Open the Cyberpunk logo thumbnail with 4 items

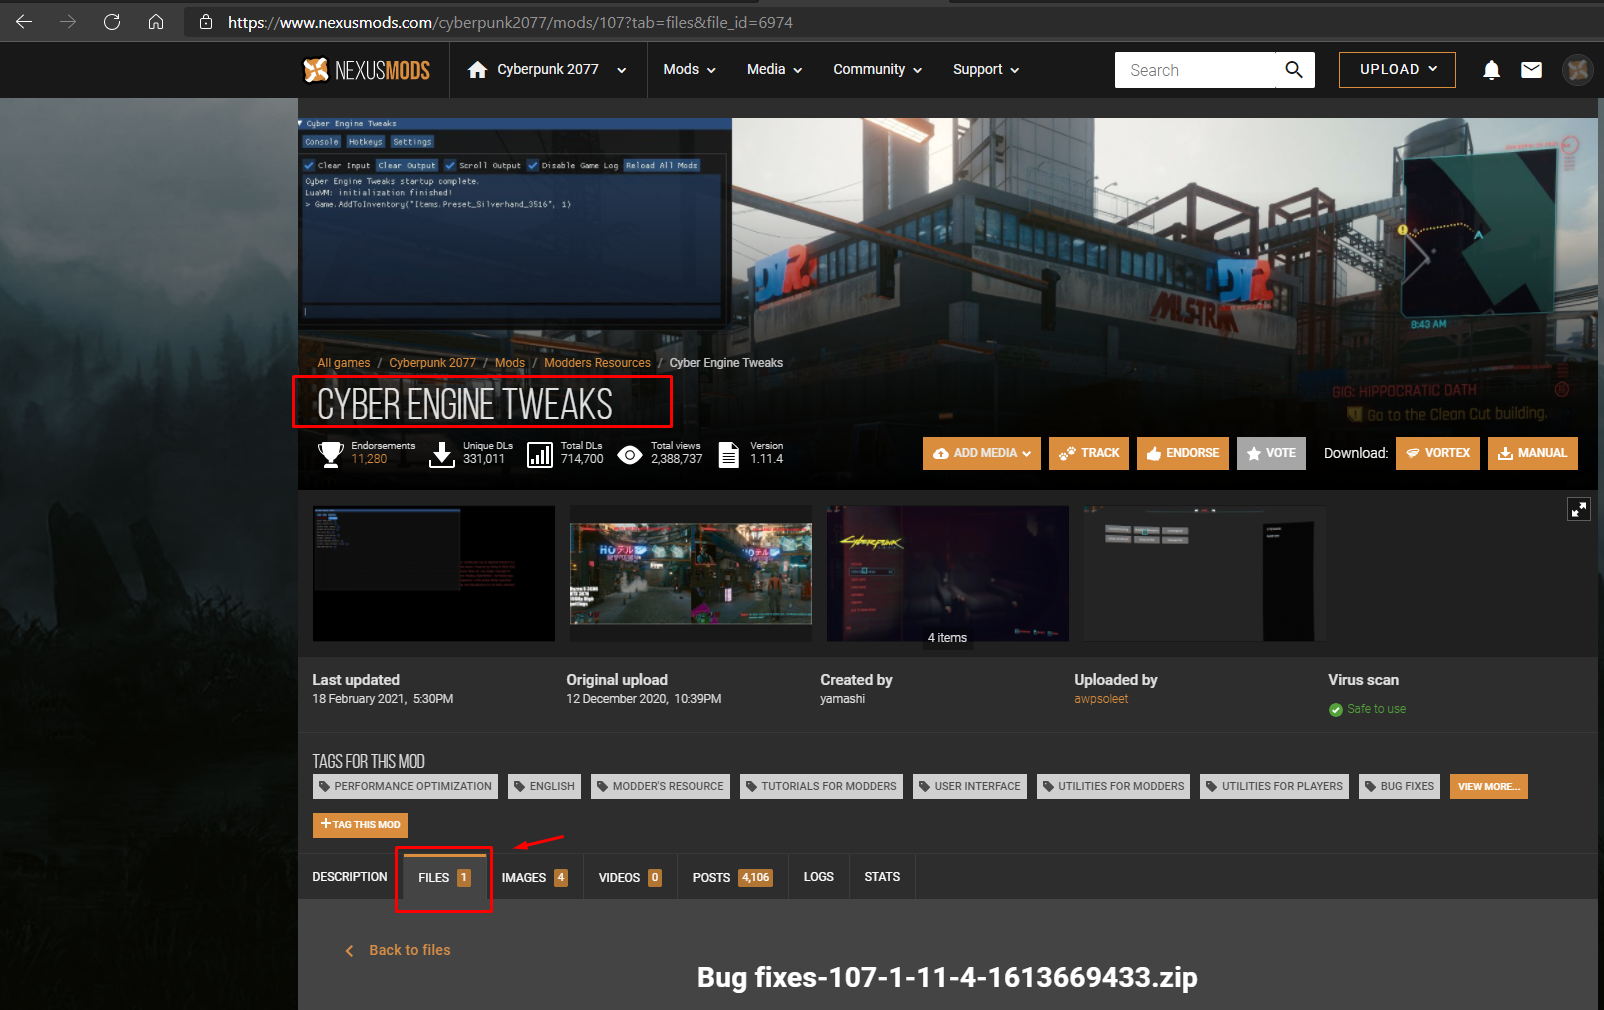coord(948,573)
